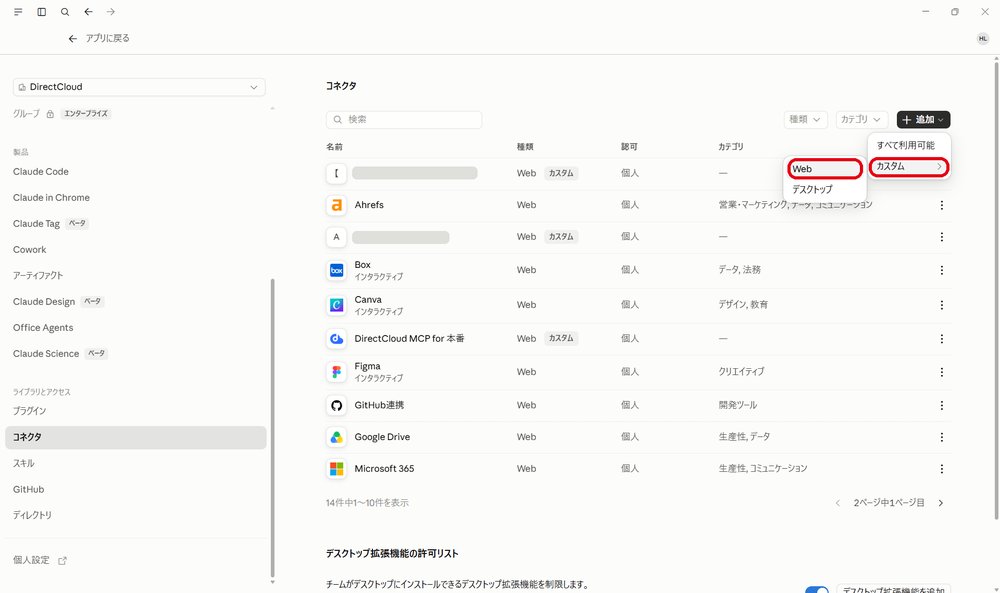Open プラグイン in sidebar
This screenshot has width=1000, height=593.
pyautogui.click(x=29, y=411)
